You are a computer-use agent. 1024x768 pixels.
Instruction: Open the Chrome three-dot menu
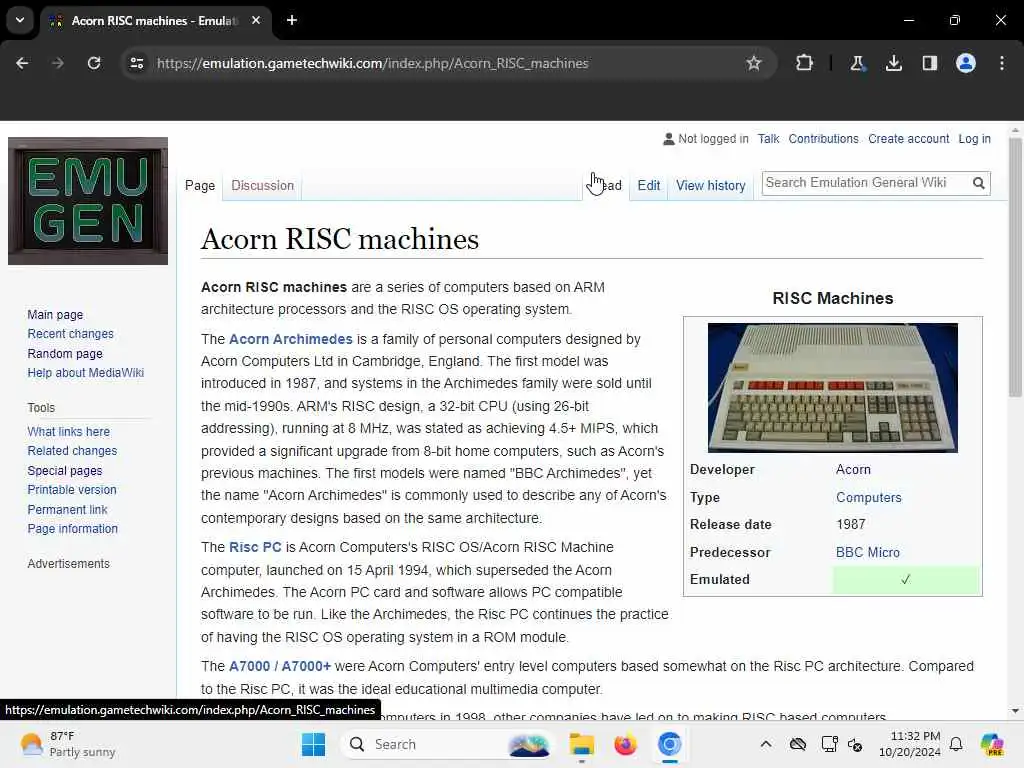point(1002,63)
